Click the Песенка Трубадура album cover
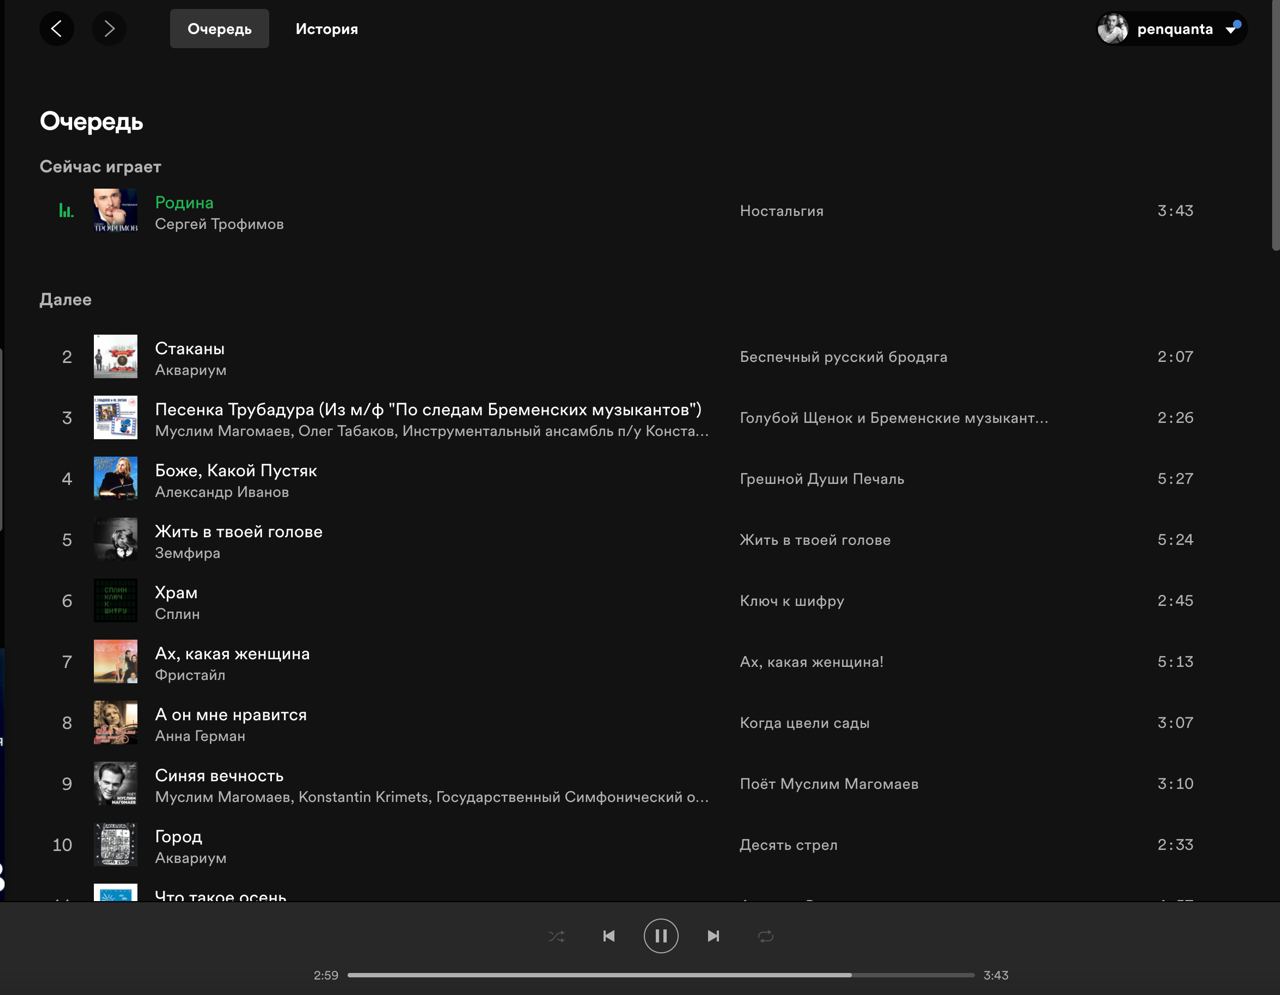This screenshot has width=1280, height=995. 116,418
